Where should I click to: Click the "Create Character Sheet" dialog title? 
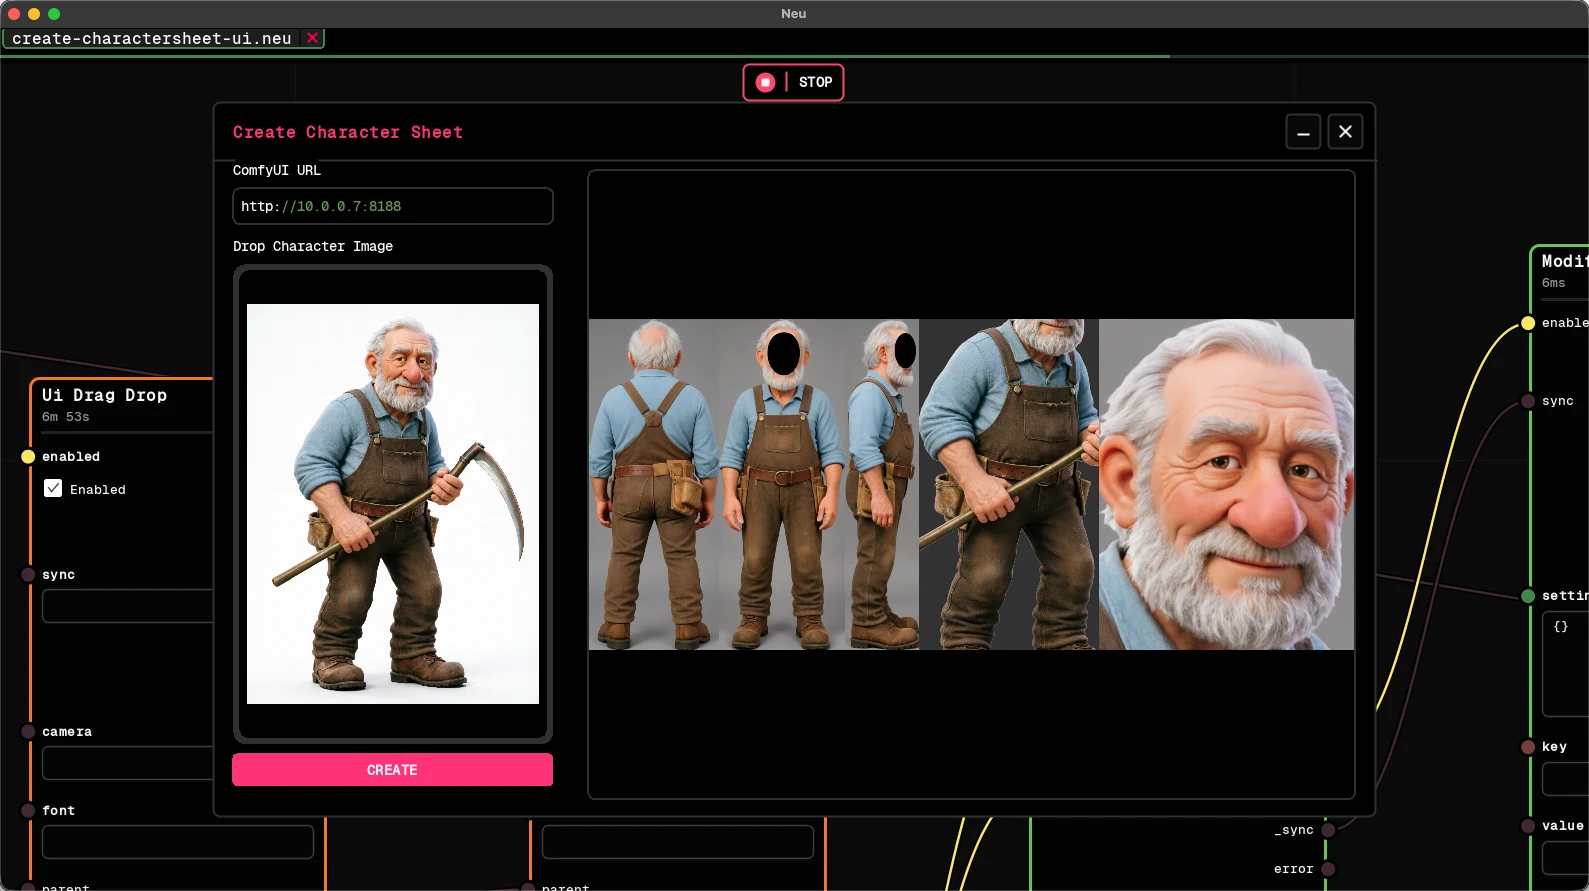tap(348, 132)
